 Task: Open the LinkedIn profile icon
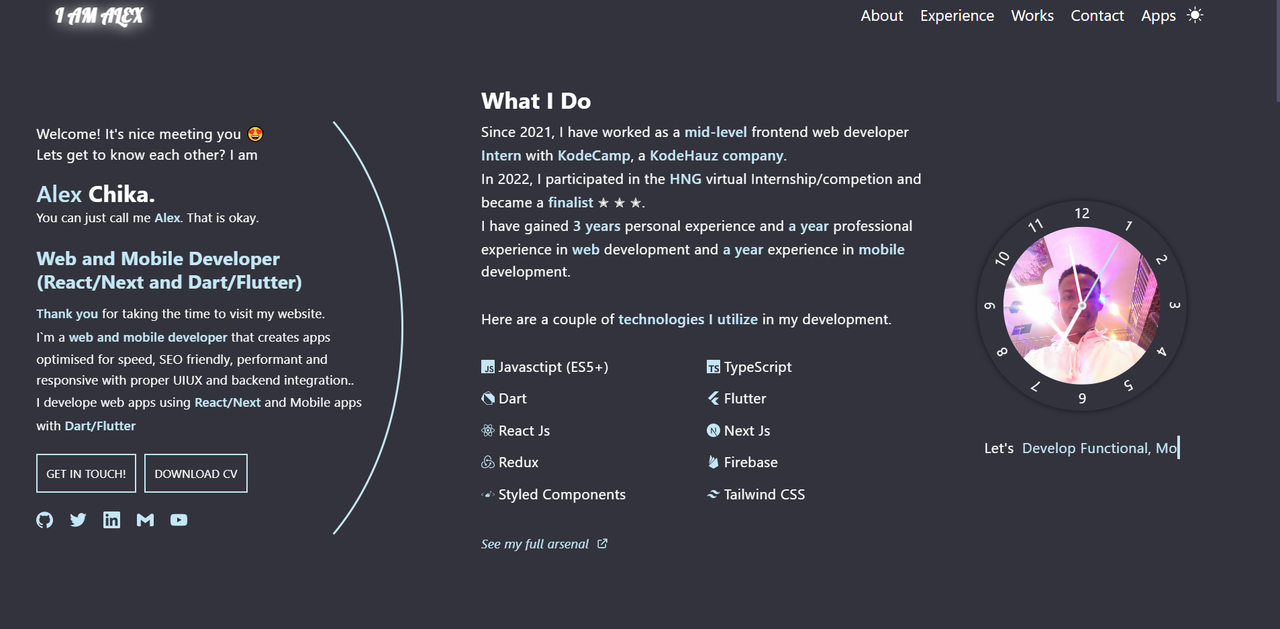pyautogui.click(x=112, y=520)
